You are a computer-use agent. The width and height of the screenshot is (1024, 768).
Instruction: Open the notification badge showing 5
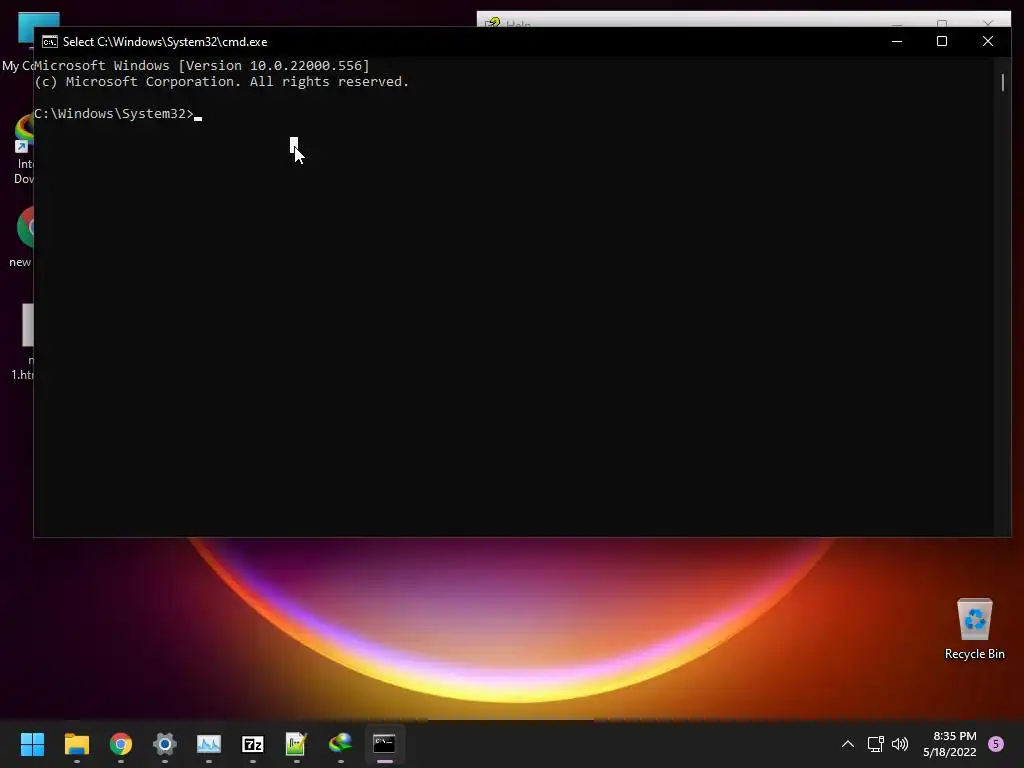click(996, 744)
